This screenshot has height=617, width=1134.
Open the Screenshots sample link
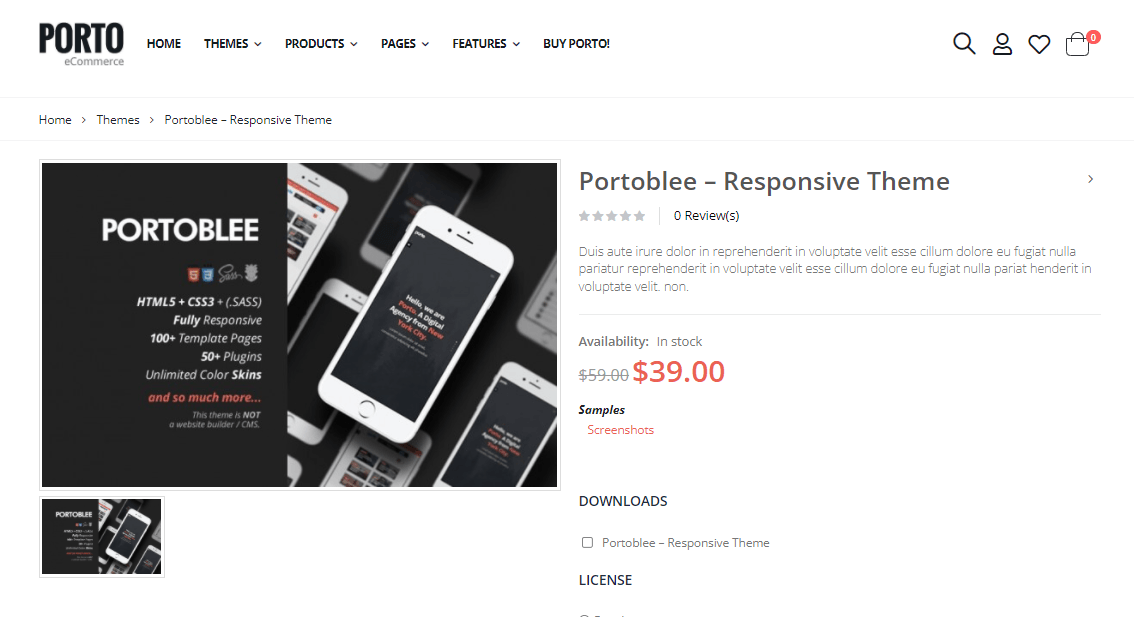click(x=621, y=430)
